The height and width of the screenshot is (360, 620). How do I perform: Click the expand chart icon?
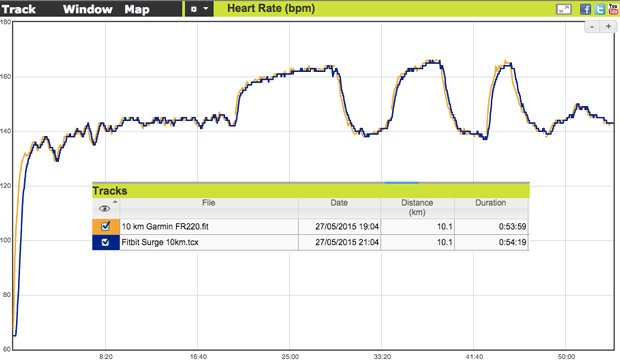click(x=563, y=9)
